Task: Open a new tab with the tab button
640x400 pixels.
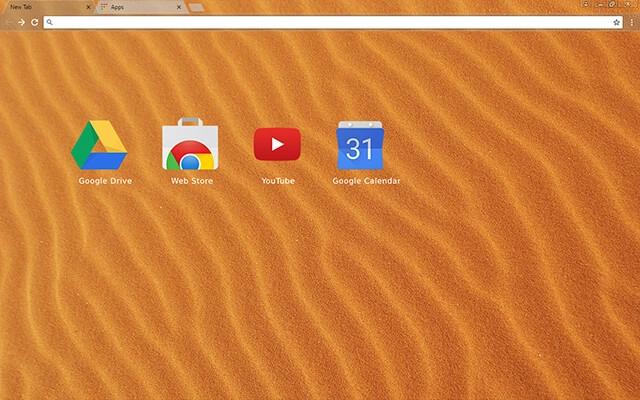Action: coord(197,7)
